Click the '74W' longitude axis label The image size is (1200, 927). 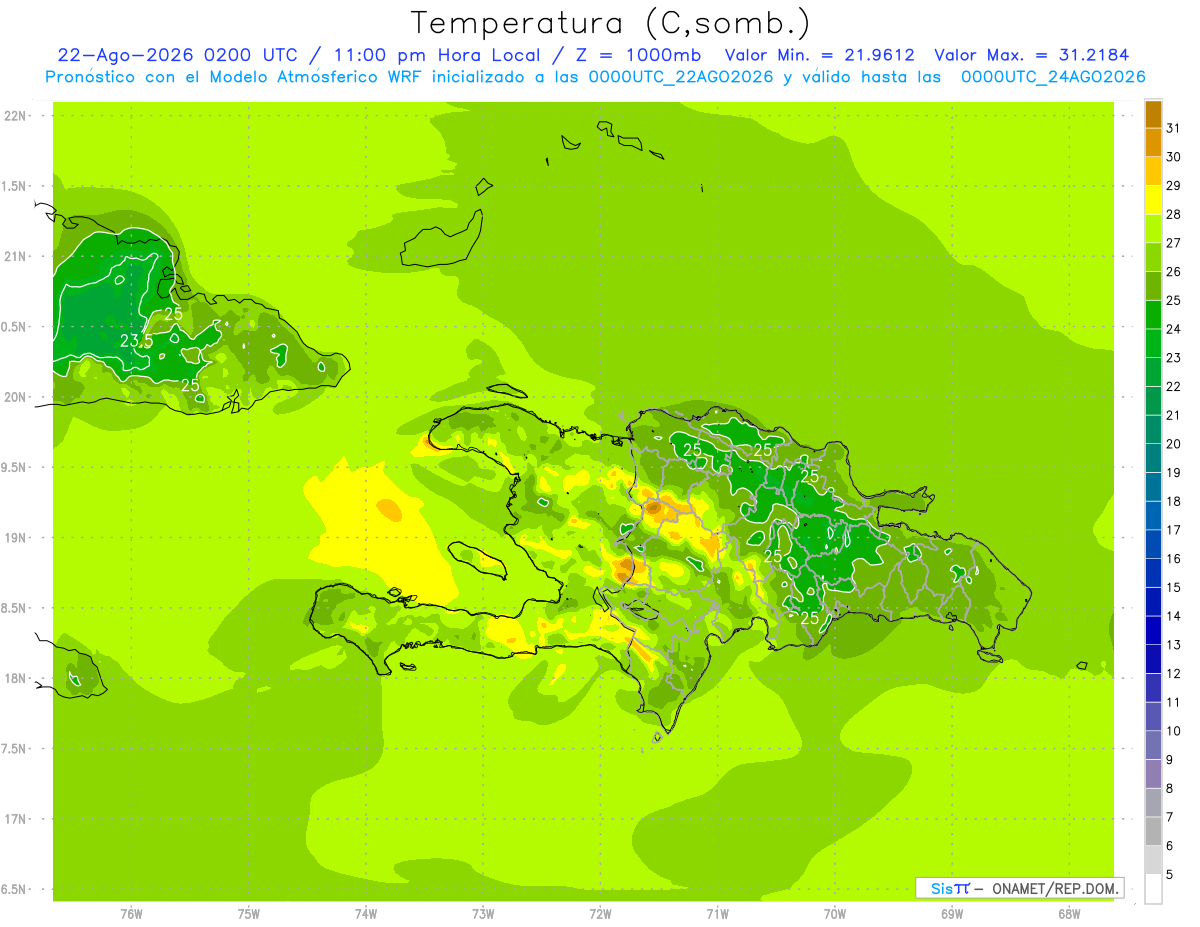366,914
